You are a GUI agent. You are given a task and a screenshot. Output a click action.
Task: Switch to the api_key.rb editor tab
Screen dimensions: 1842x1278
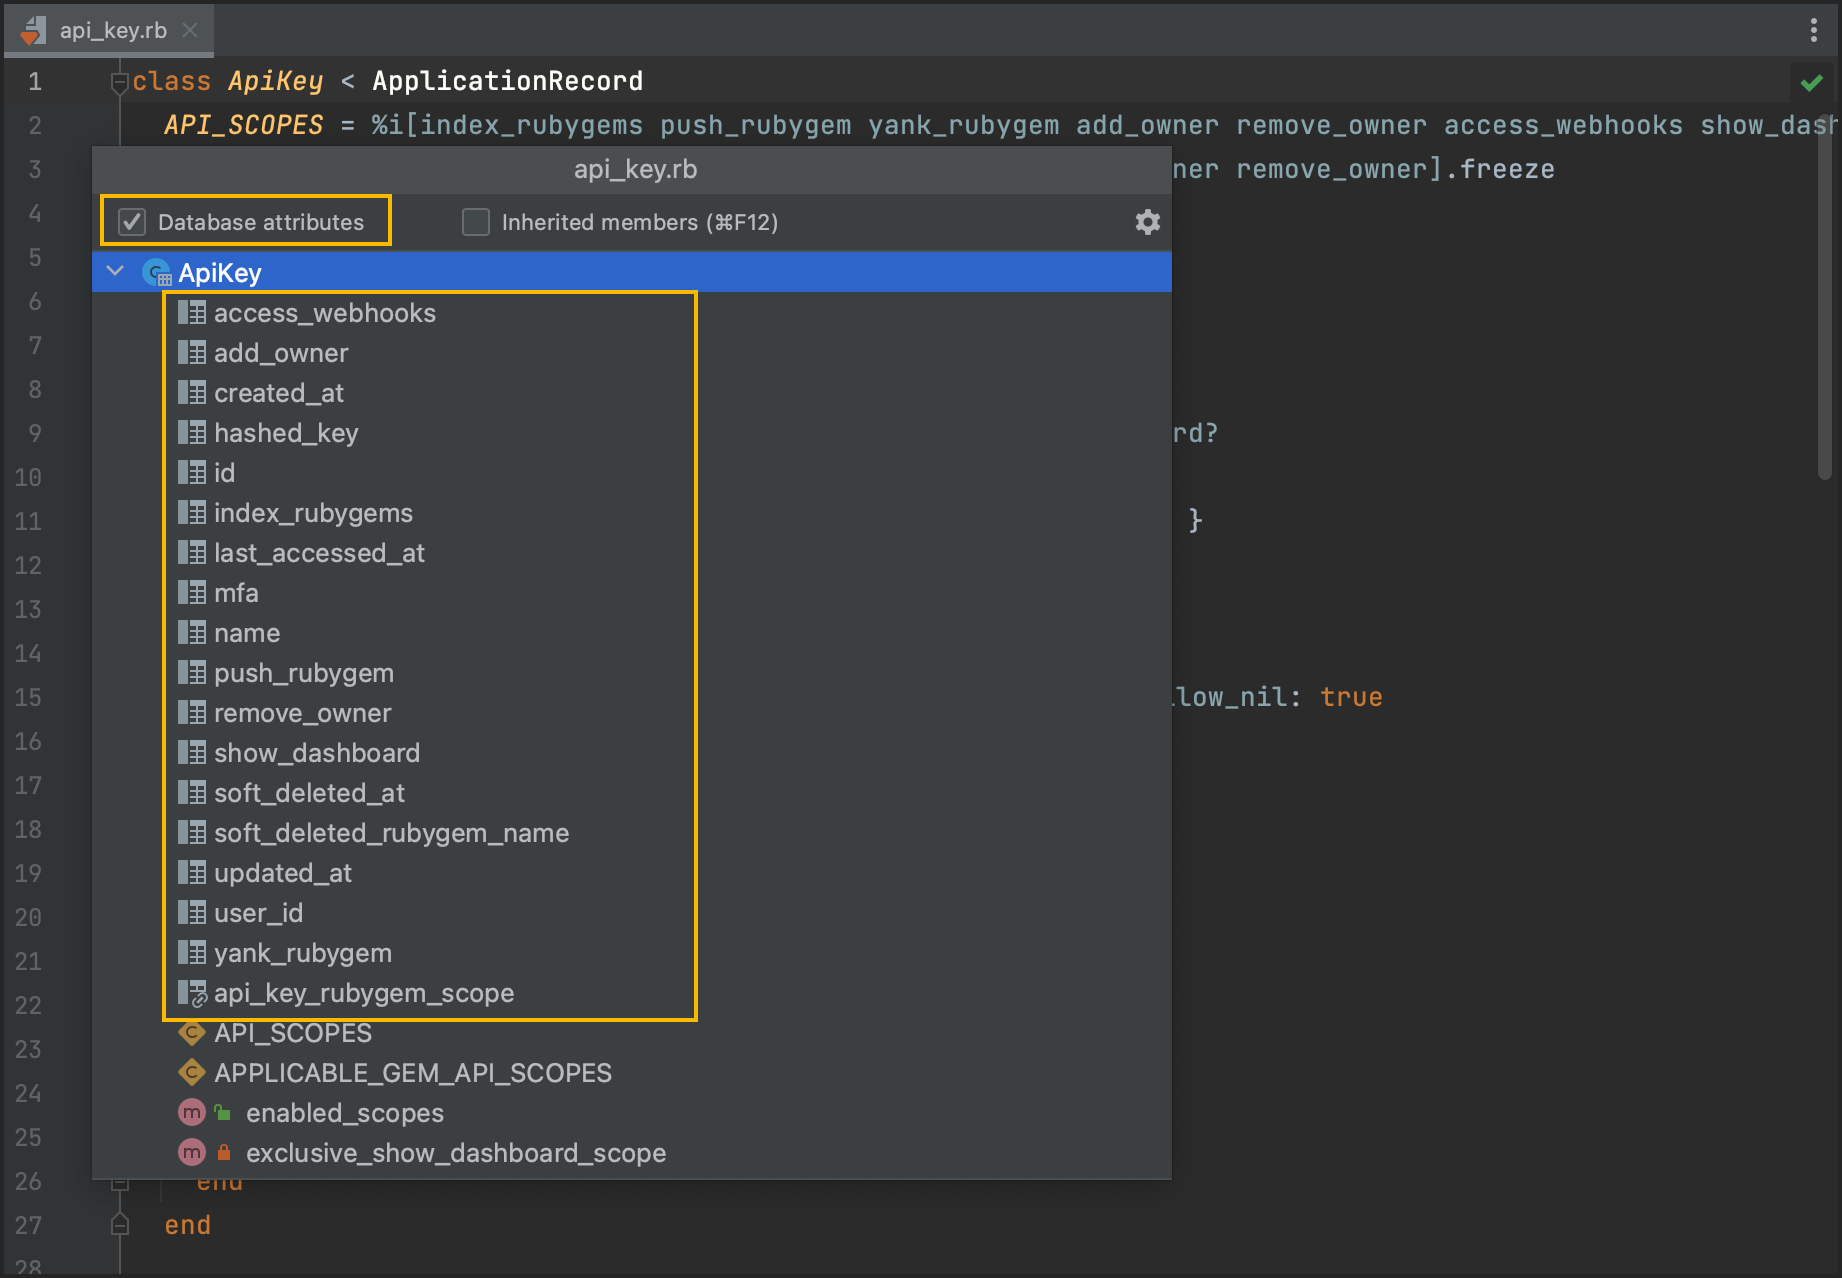click(x=113, y=30)
